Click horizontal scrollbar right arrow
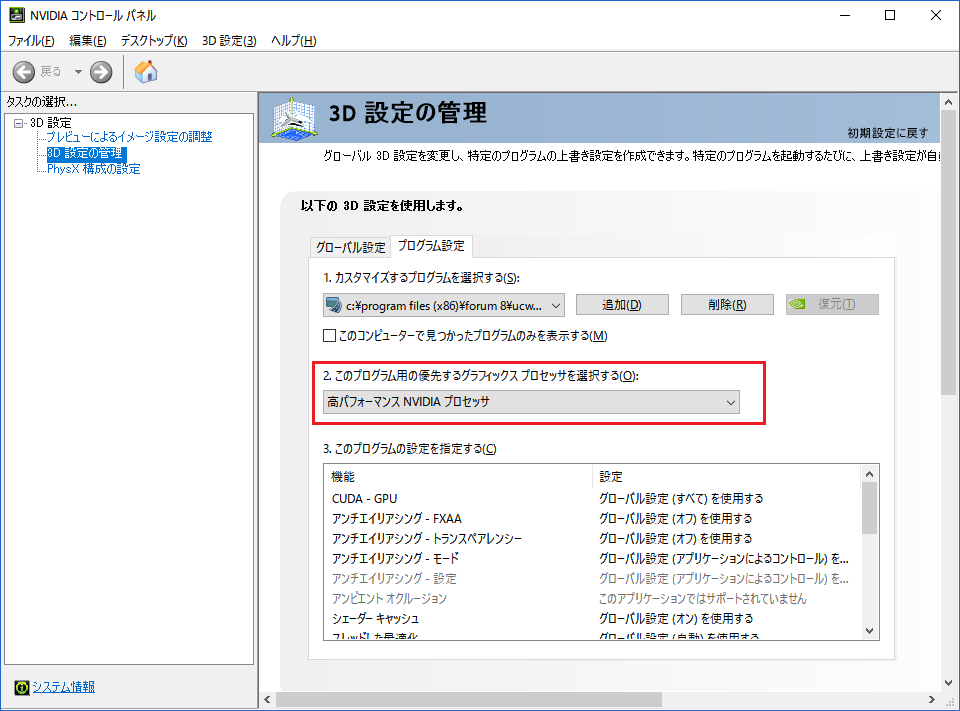Viewport: 960px width, 711px height. [x=932, y=699]
